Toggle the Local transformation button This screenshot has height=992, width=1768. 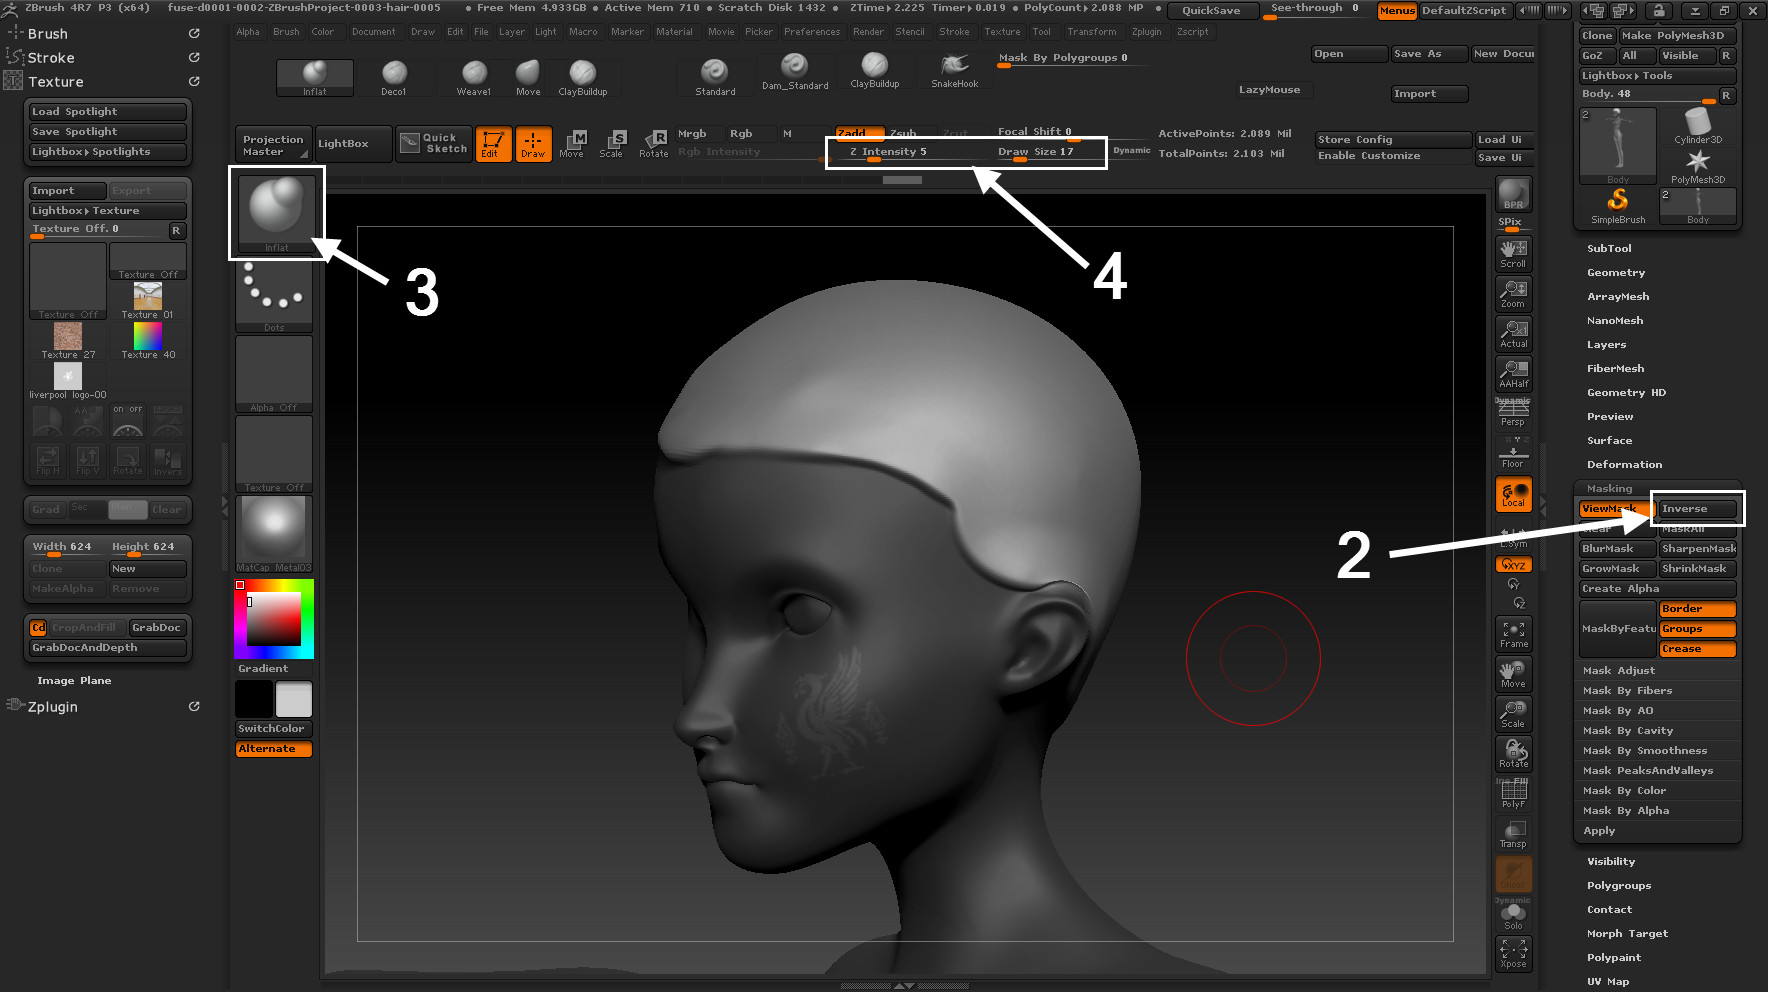tap(1513, 494)
